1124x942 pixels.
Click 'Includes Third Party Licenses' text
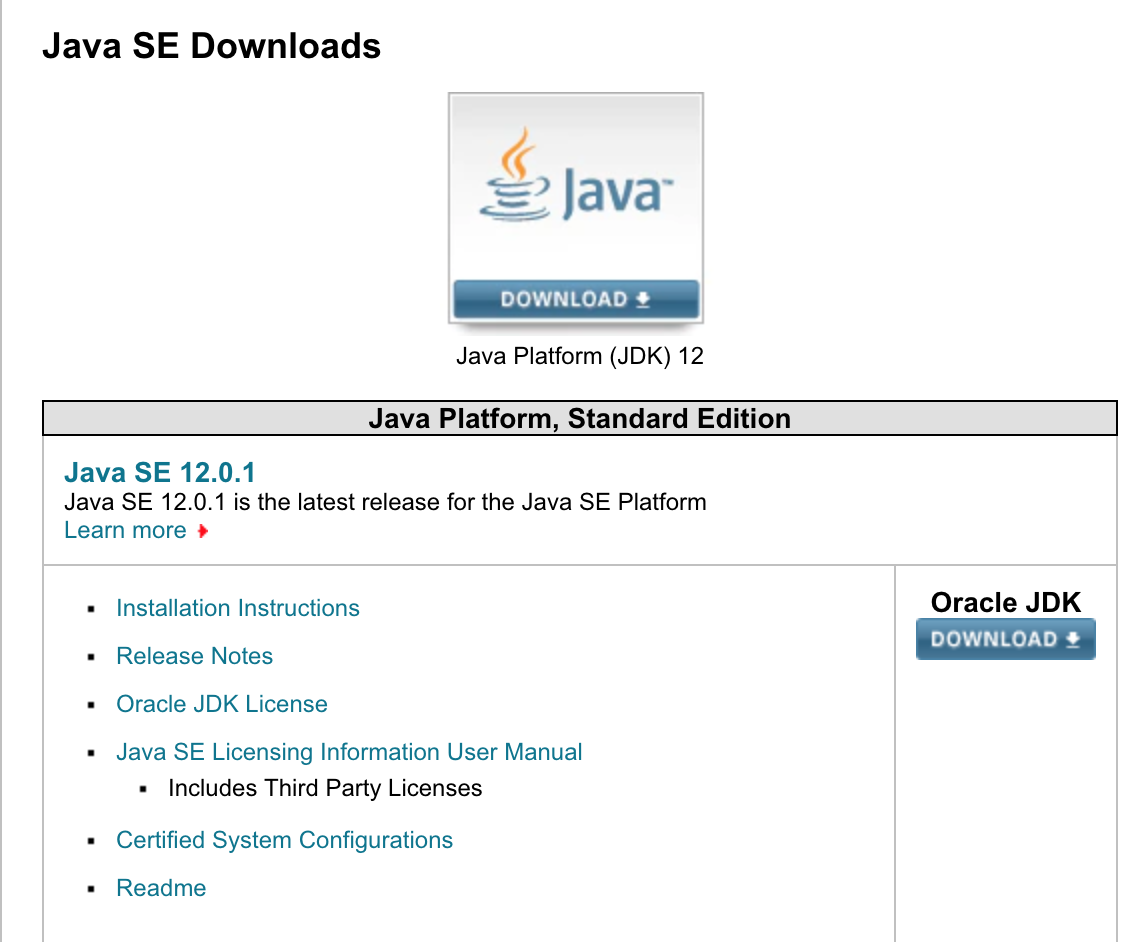tap(325, 789)
